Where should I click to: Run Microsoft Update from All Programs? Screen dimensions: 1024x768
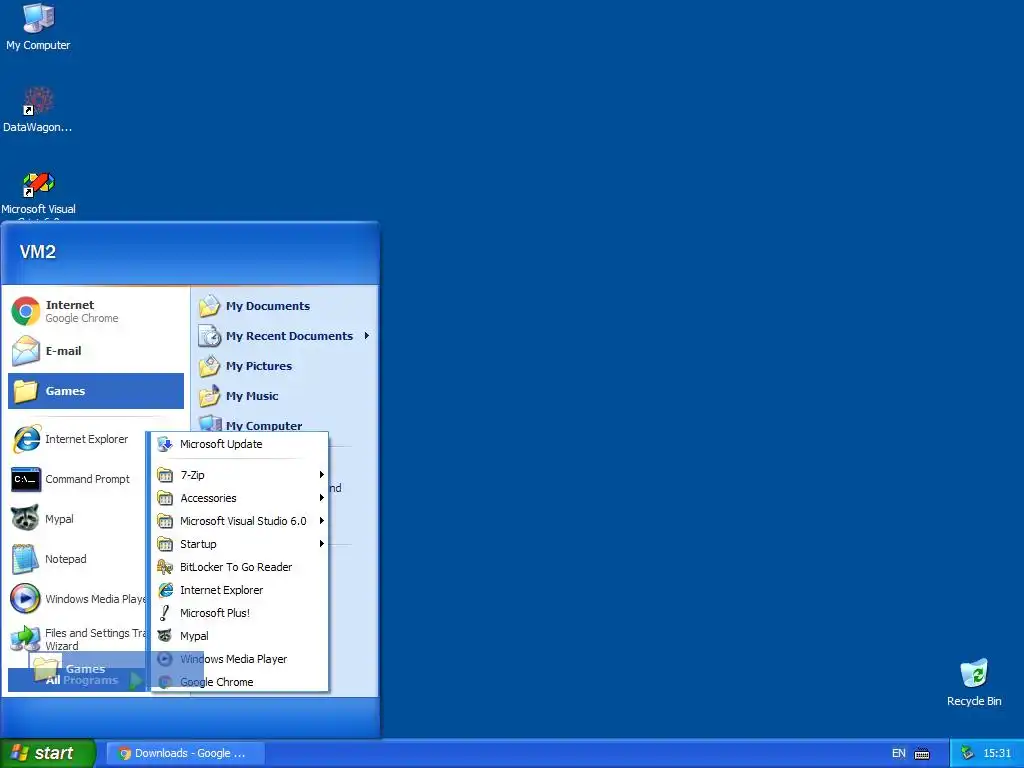[x=240, y=444]
